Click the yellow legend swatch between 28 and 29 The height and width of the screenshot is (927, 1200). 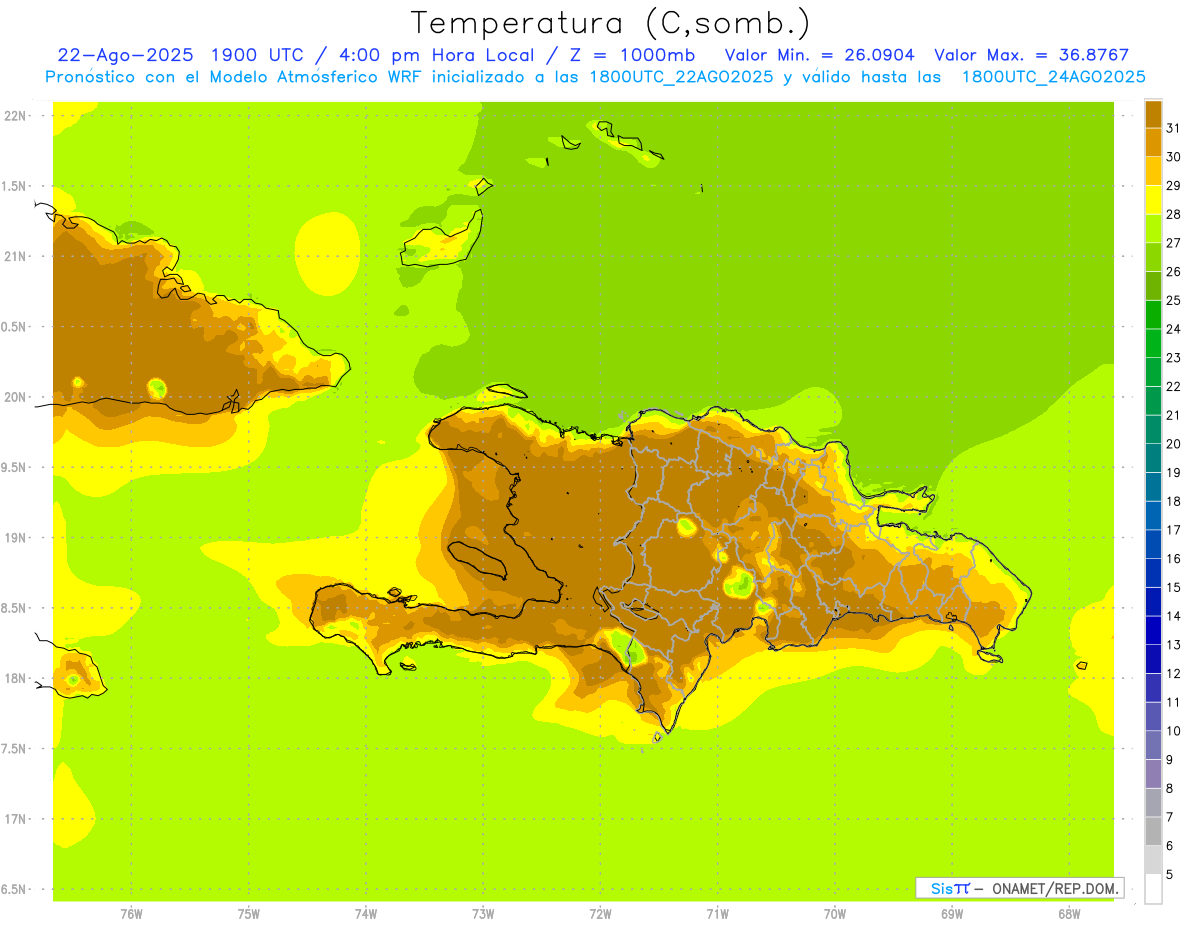pyautogui.click(x=1153, y=200)
